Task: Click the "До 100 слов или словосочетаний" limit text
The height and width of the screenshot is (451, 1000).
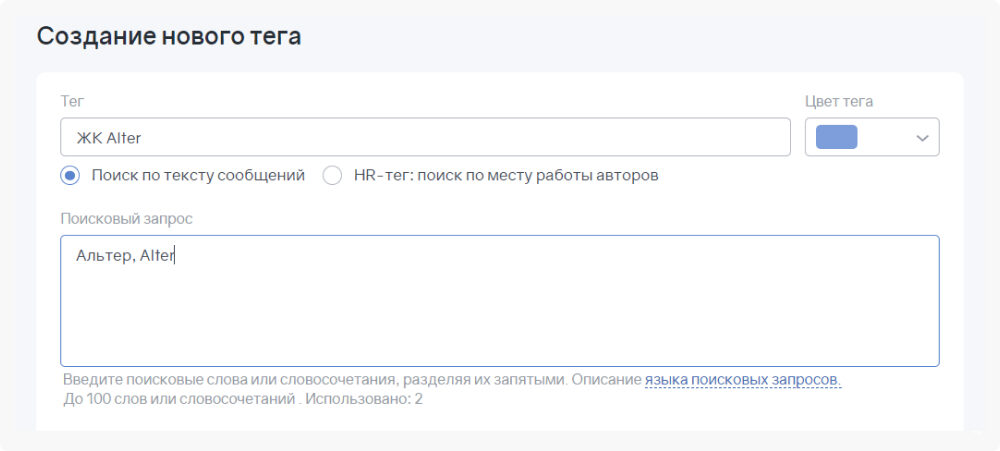Action: (178, 400)
